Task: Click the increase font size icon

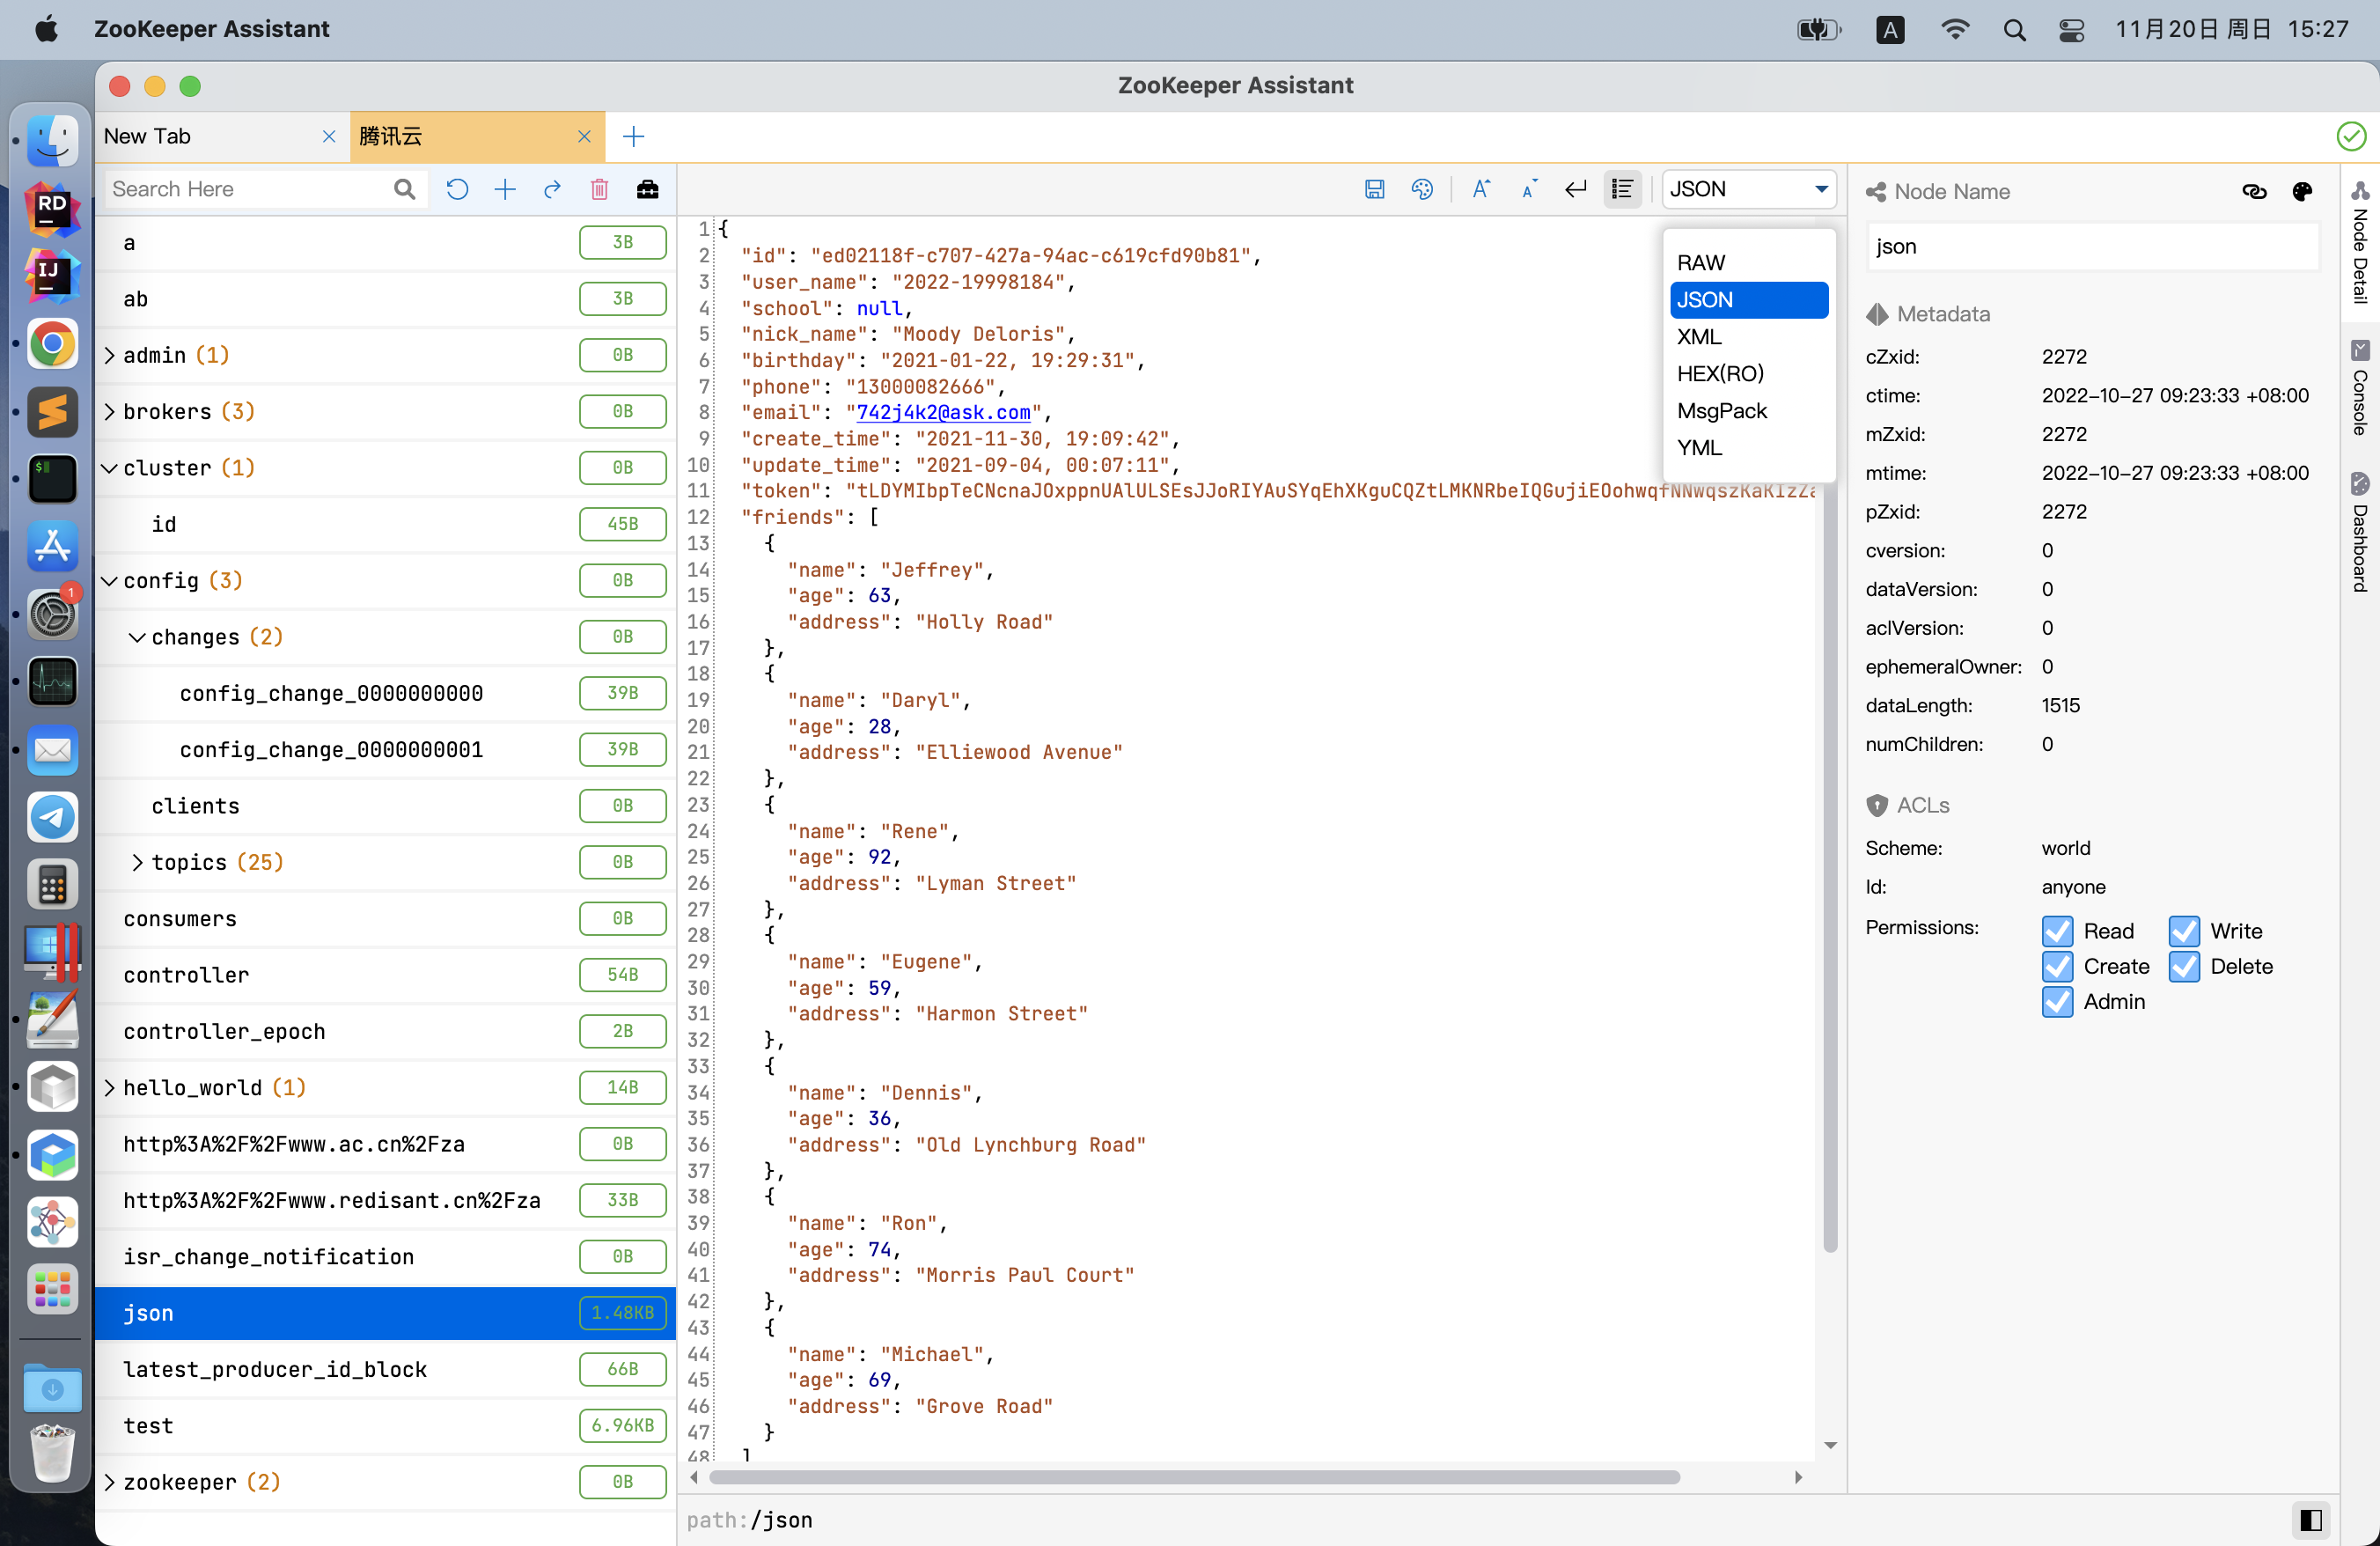Action: coord(1481,189)
